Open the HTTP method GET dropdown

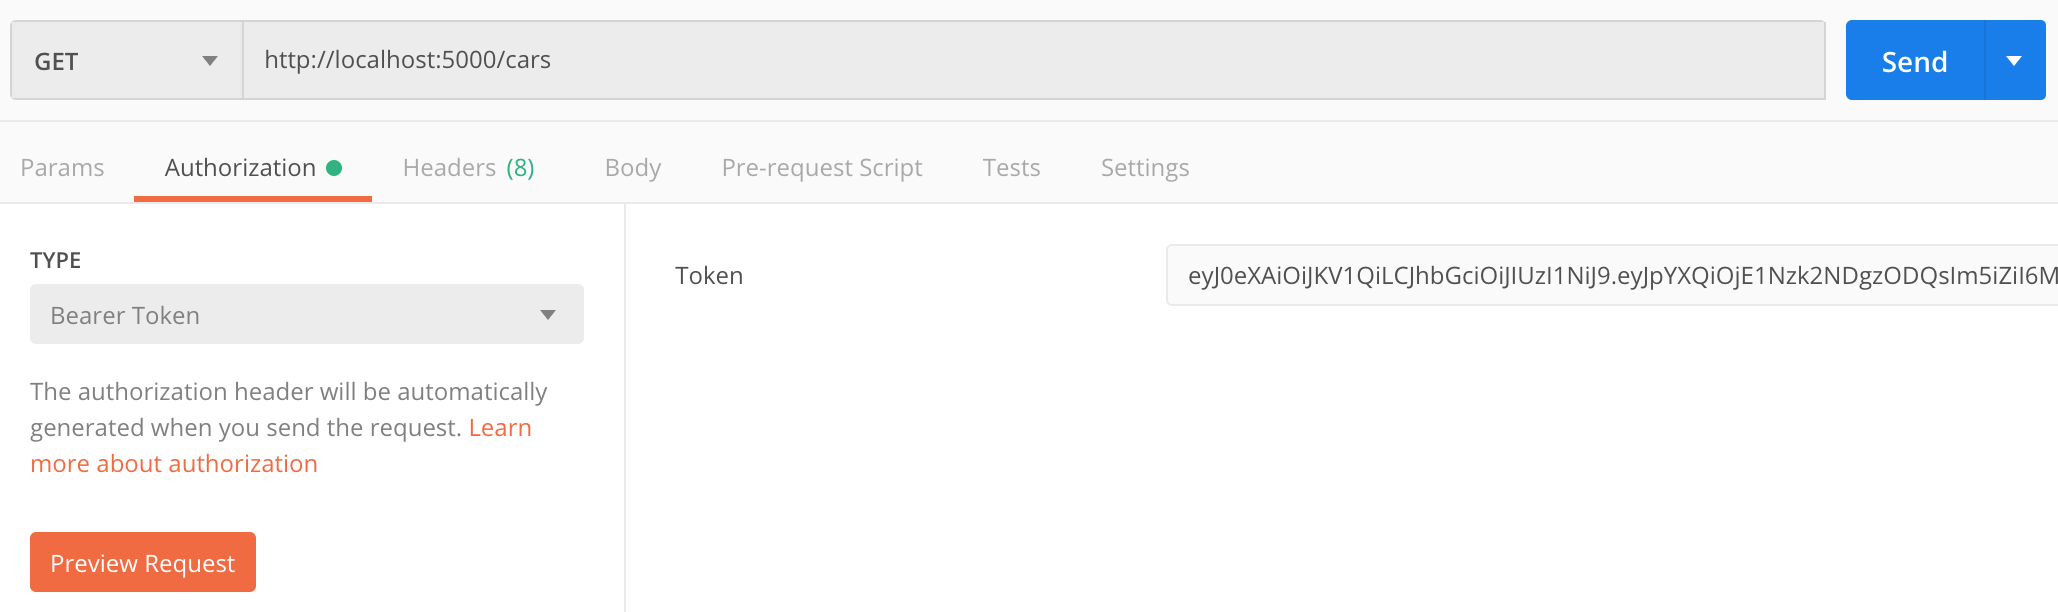(127, 61)
